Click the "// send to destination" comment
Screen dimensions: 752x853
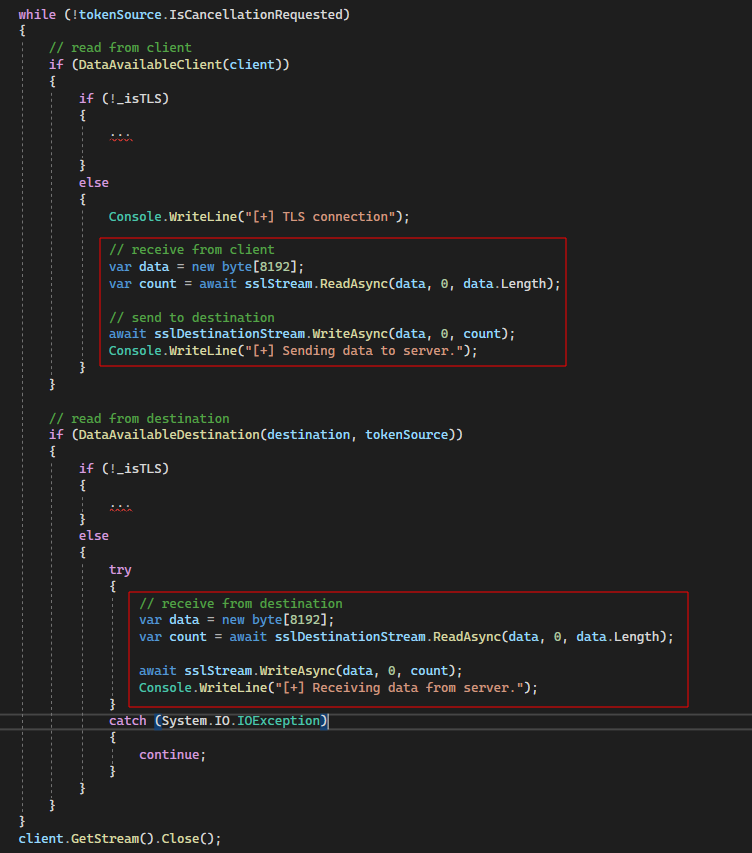pyautogui.click(x=191, y=317)
